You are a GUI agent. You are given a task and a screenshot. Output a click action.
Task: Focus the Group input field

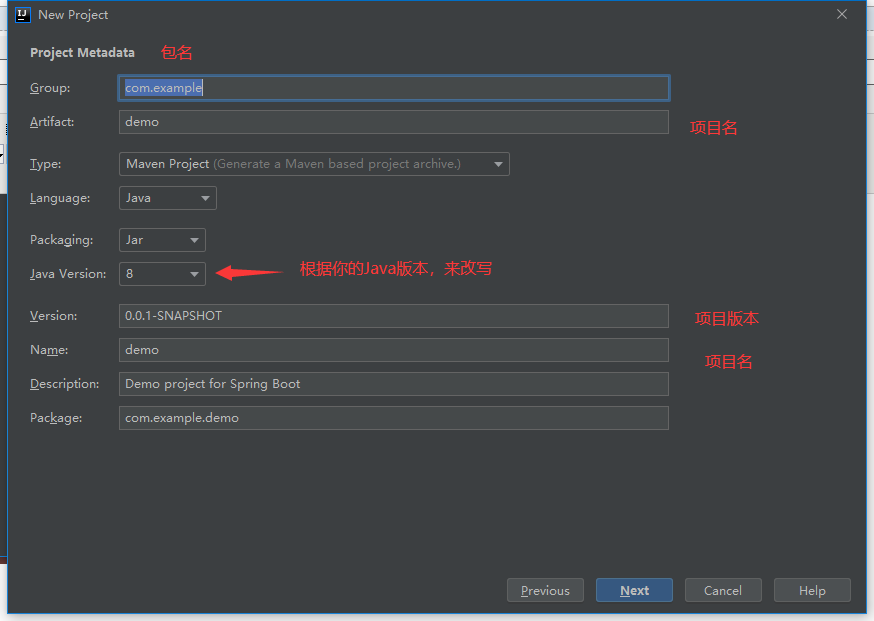click(394, 88)
